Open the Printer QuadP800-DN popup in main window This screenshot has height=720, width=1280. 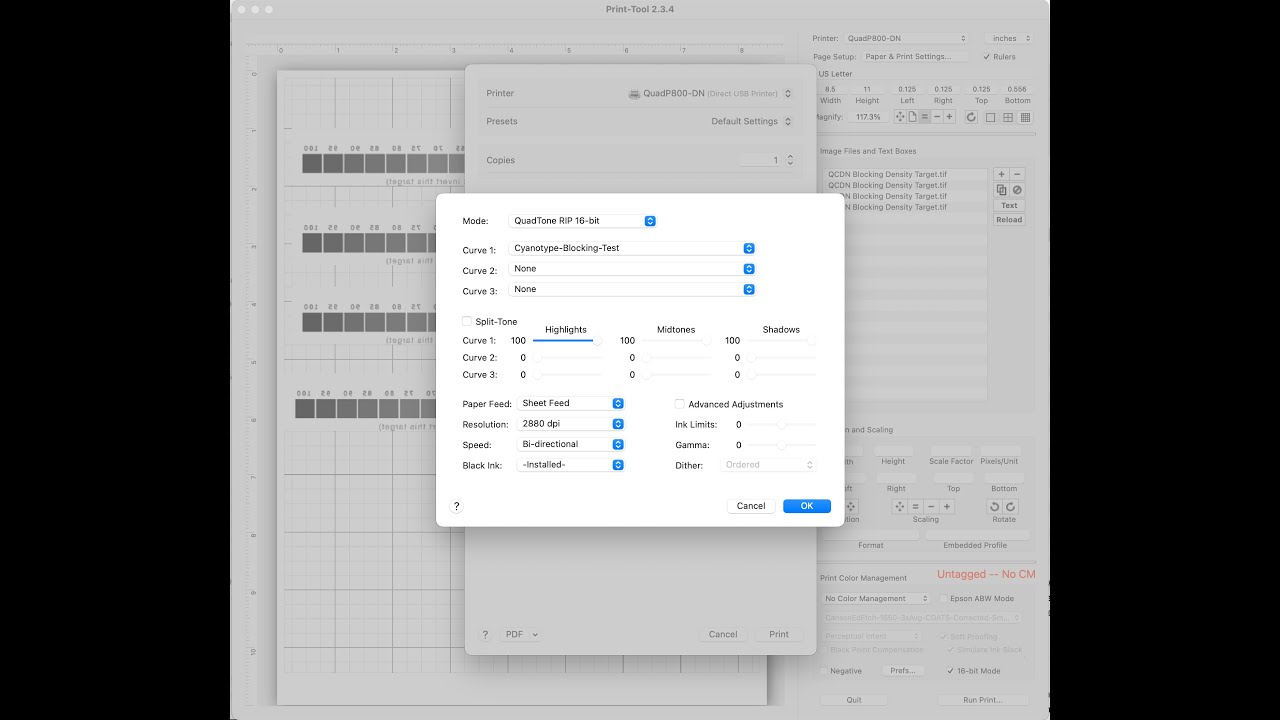906,39
